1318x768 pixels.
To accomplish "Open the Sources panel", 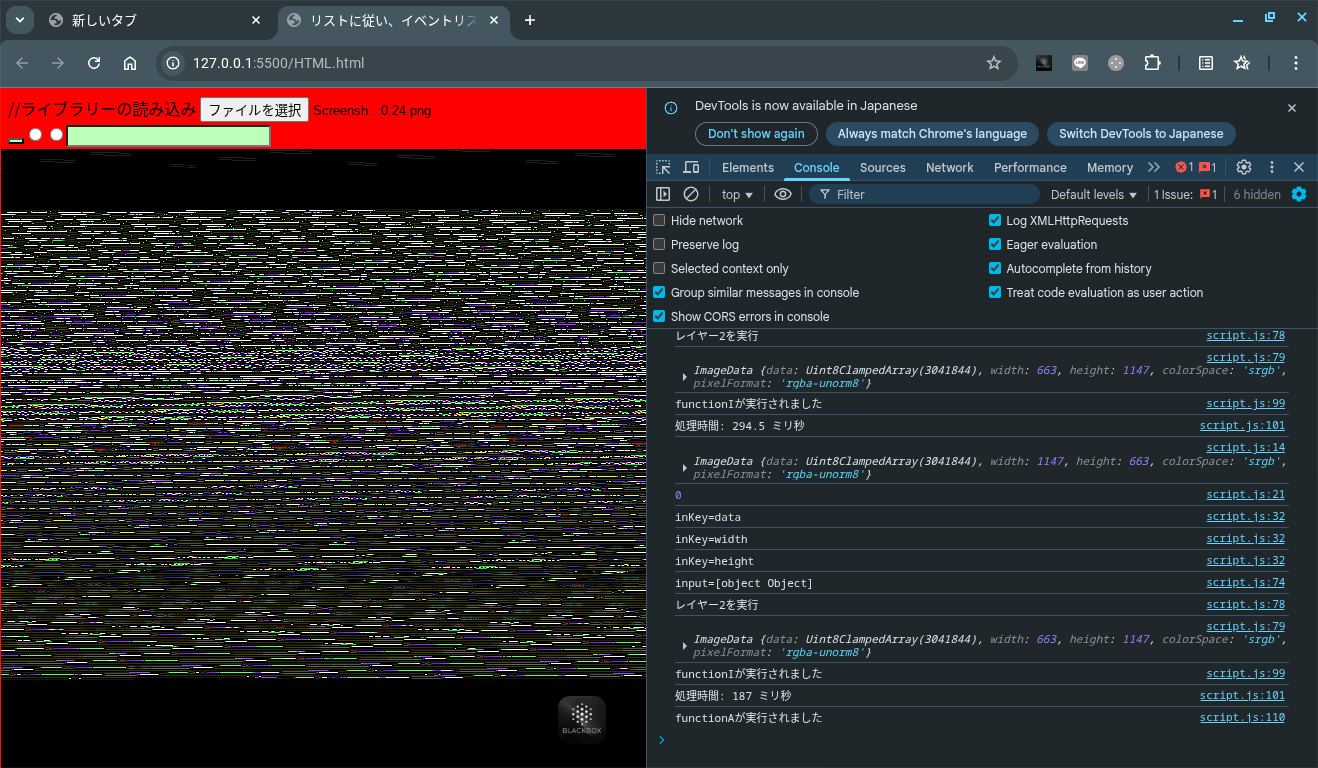I will [882, 167].
